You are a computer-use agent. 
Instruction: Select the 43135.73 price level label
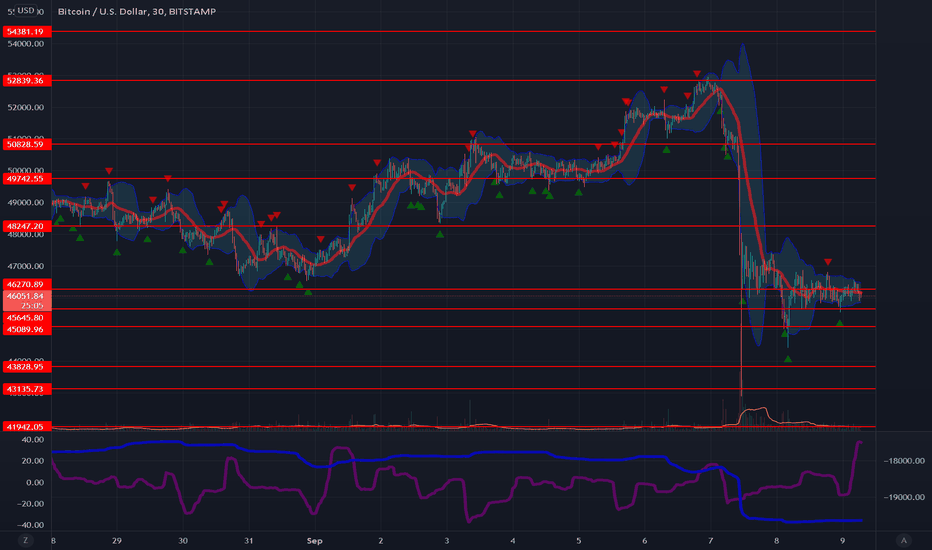pyautogui.click(x=27, y=389)
